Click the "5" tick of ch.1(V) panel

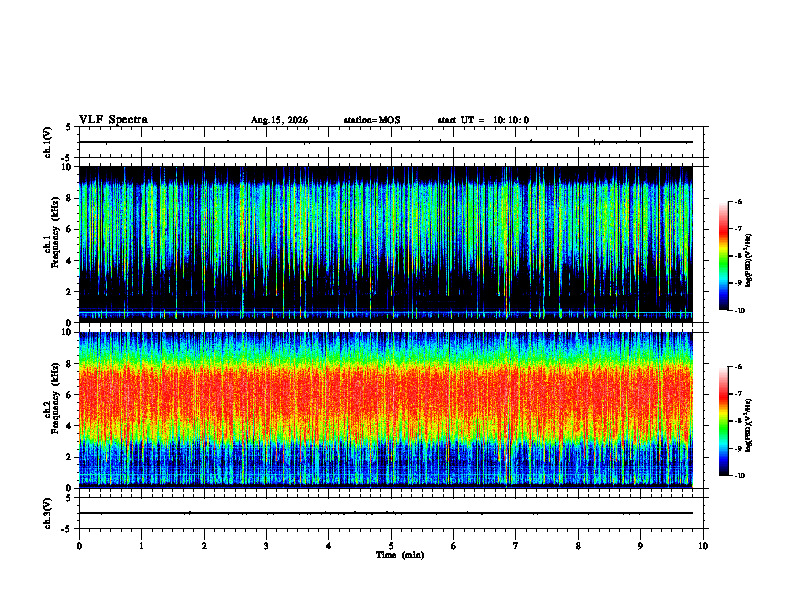(70, 127)
